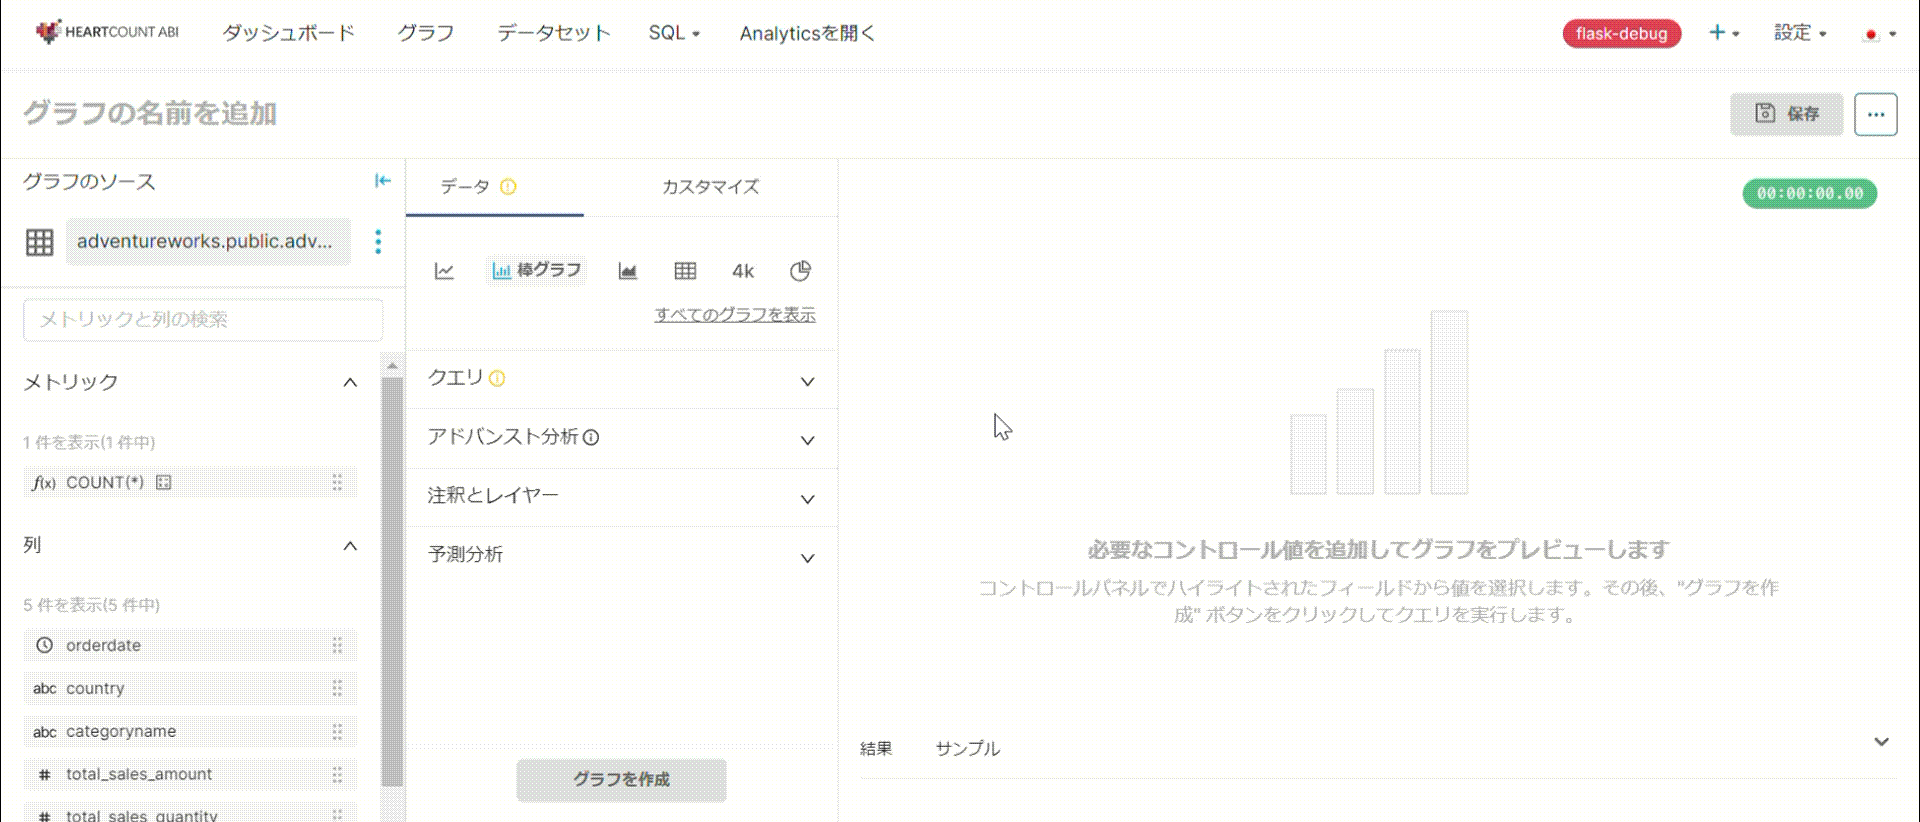Open the language flag dropdown

pos(1880,34)
